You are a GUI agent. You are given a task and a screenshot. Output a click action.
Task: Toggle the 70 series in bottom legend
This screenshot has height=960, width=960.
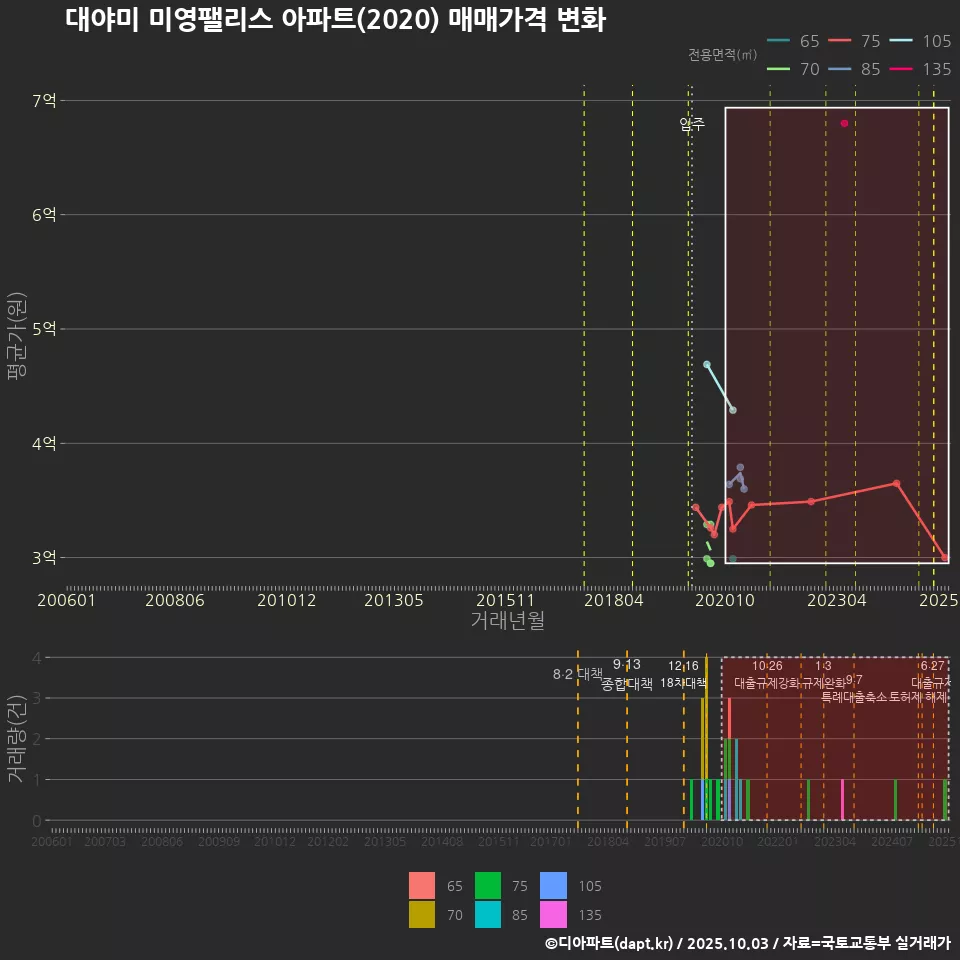pos(420,915)
